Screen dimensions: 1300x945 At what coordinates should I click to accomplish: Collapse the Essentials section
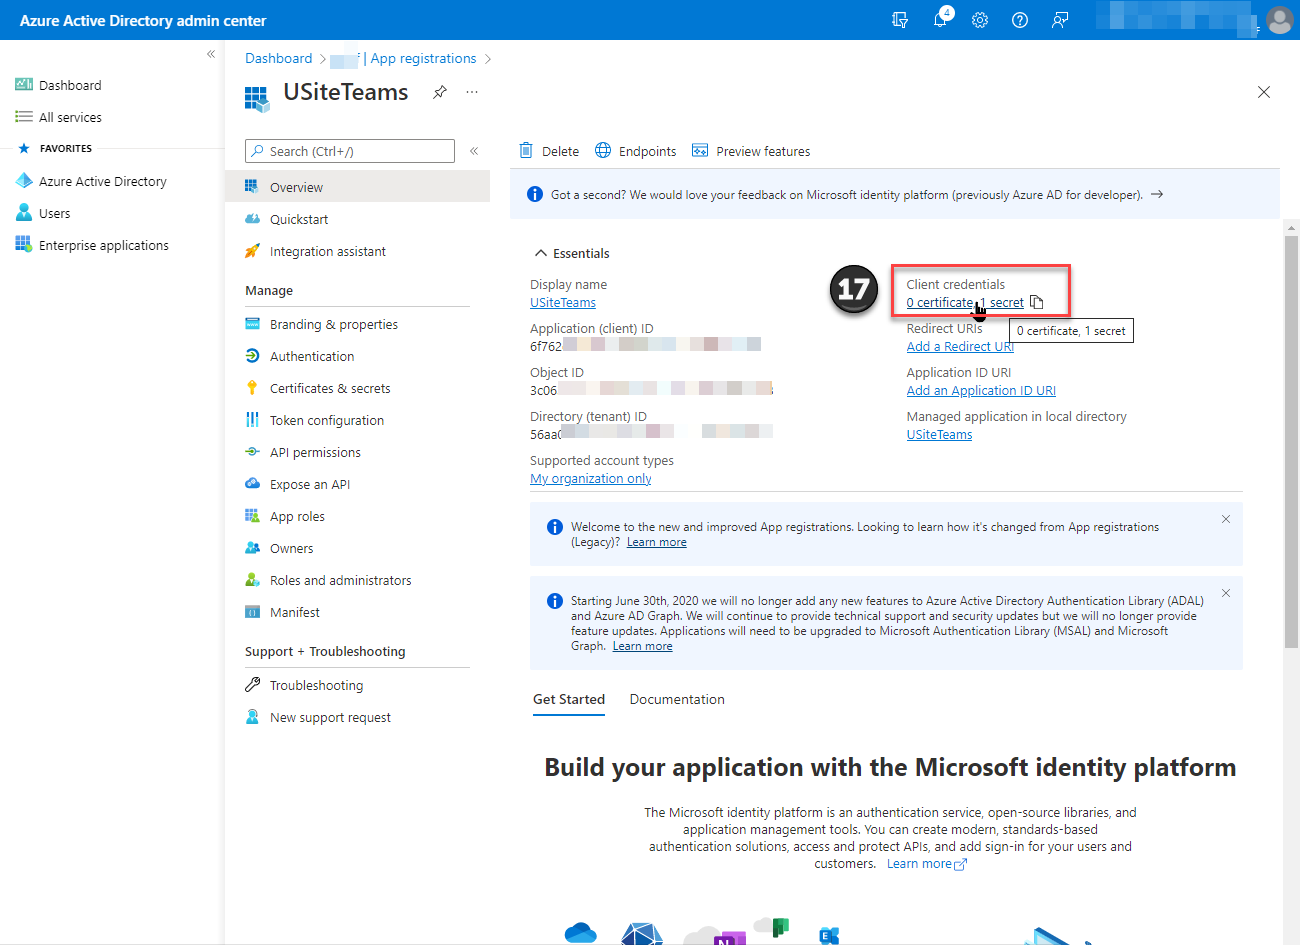(541, 253)
